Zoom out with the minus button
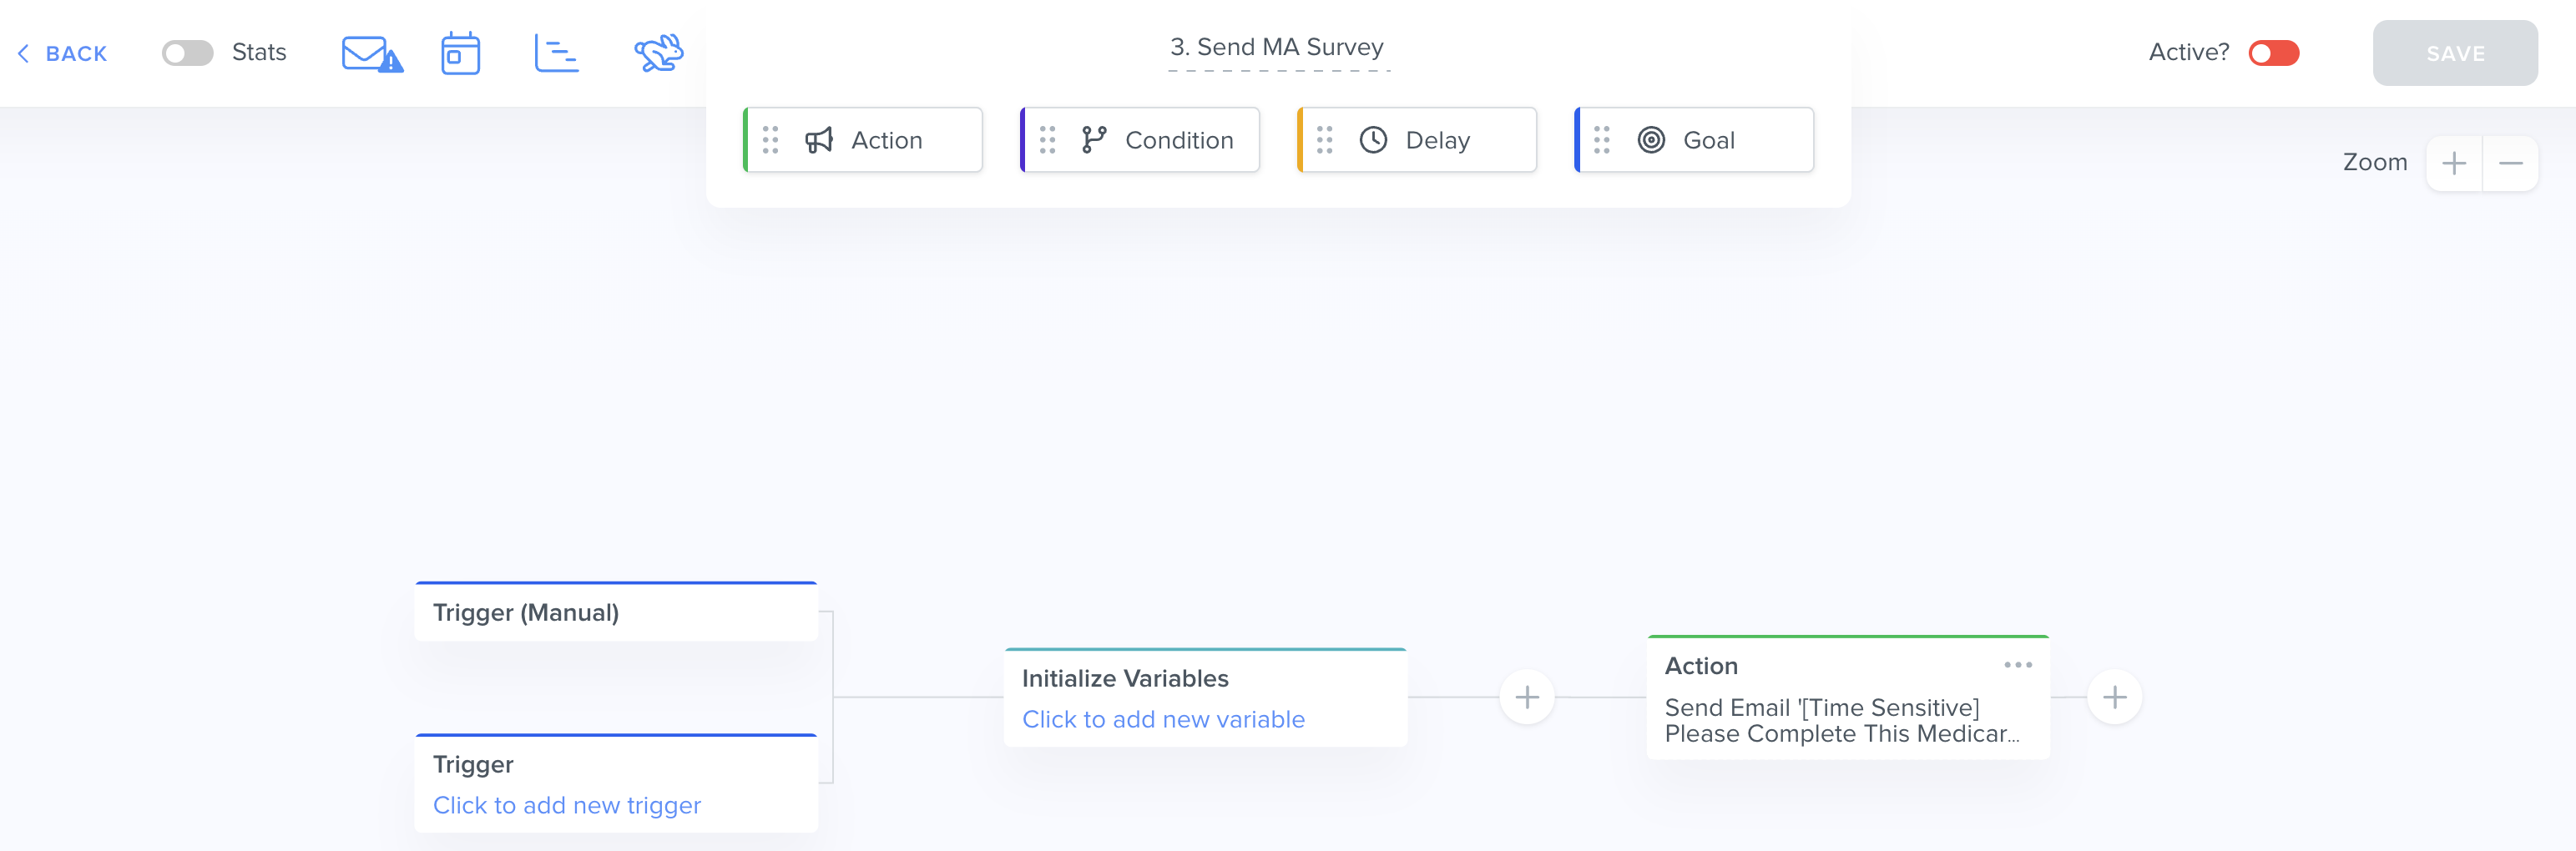The height and width of the screenshot is (851, 2576). click(x=2510, y=163)
